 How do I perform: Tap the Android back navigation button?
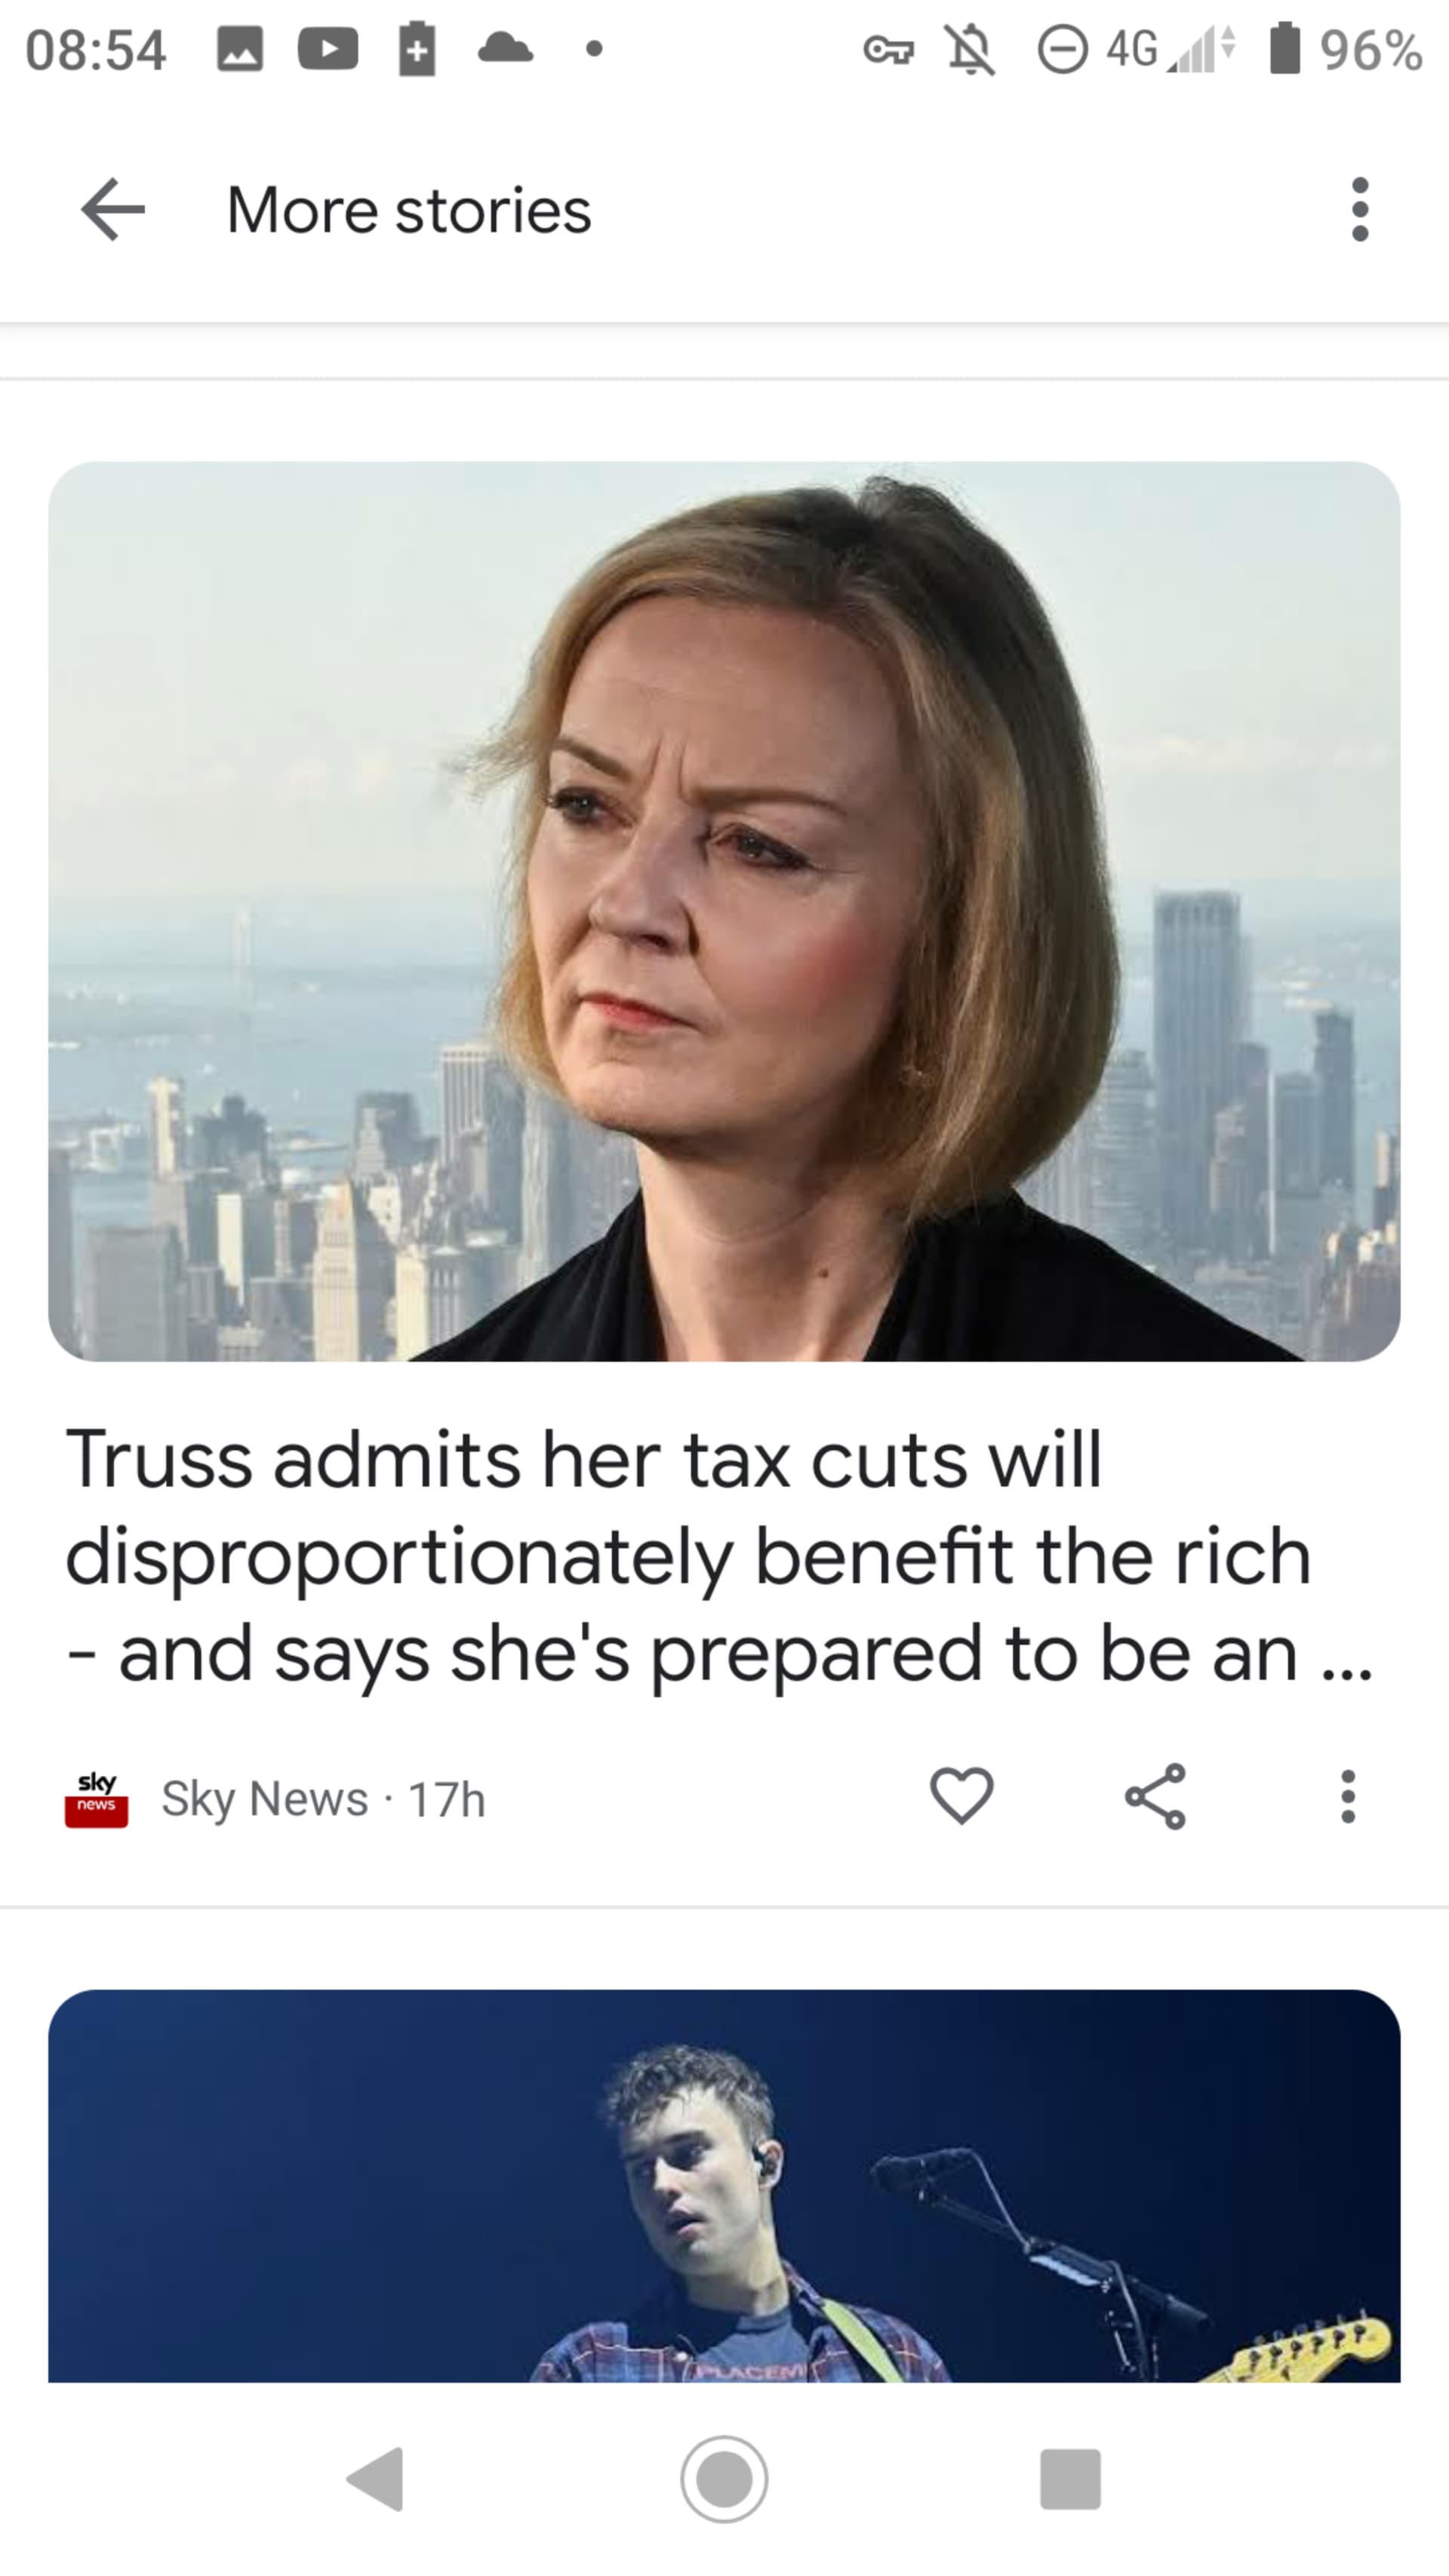click(375, 2479)
